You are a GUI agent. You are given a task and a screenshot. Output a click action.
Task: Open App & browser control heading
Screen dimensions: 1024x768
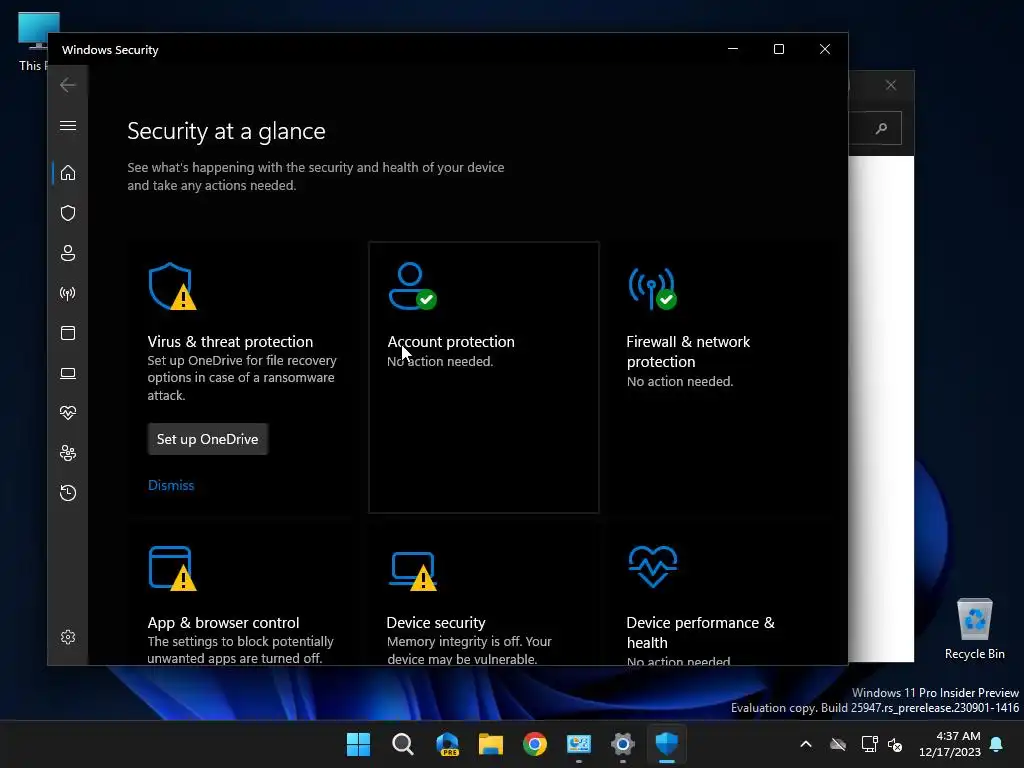pyautogui.click(x=223, y=622)
